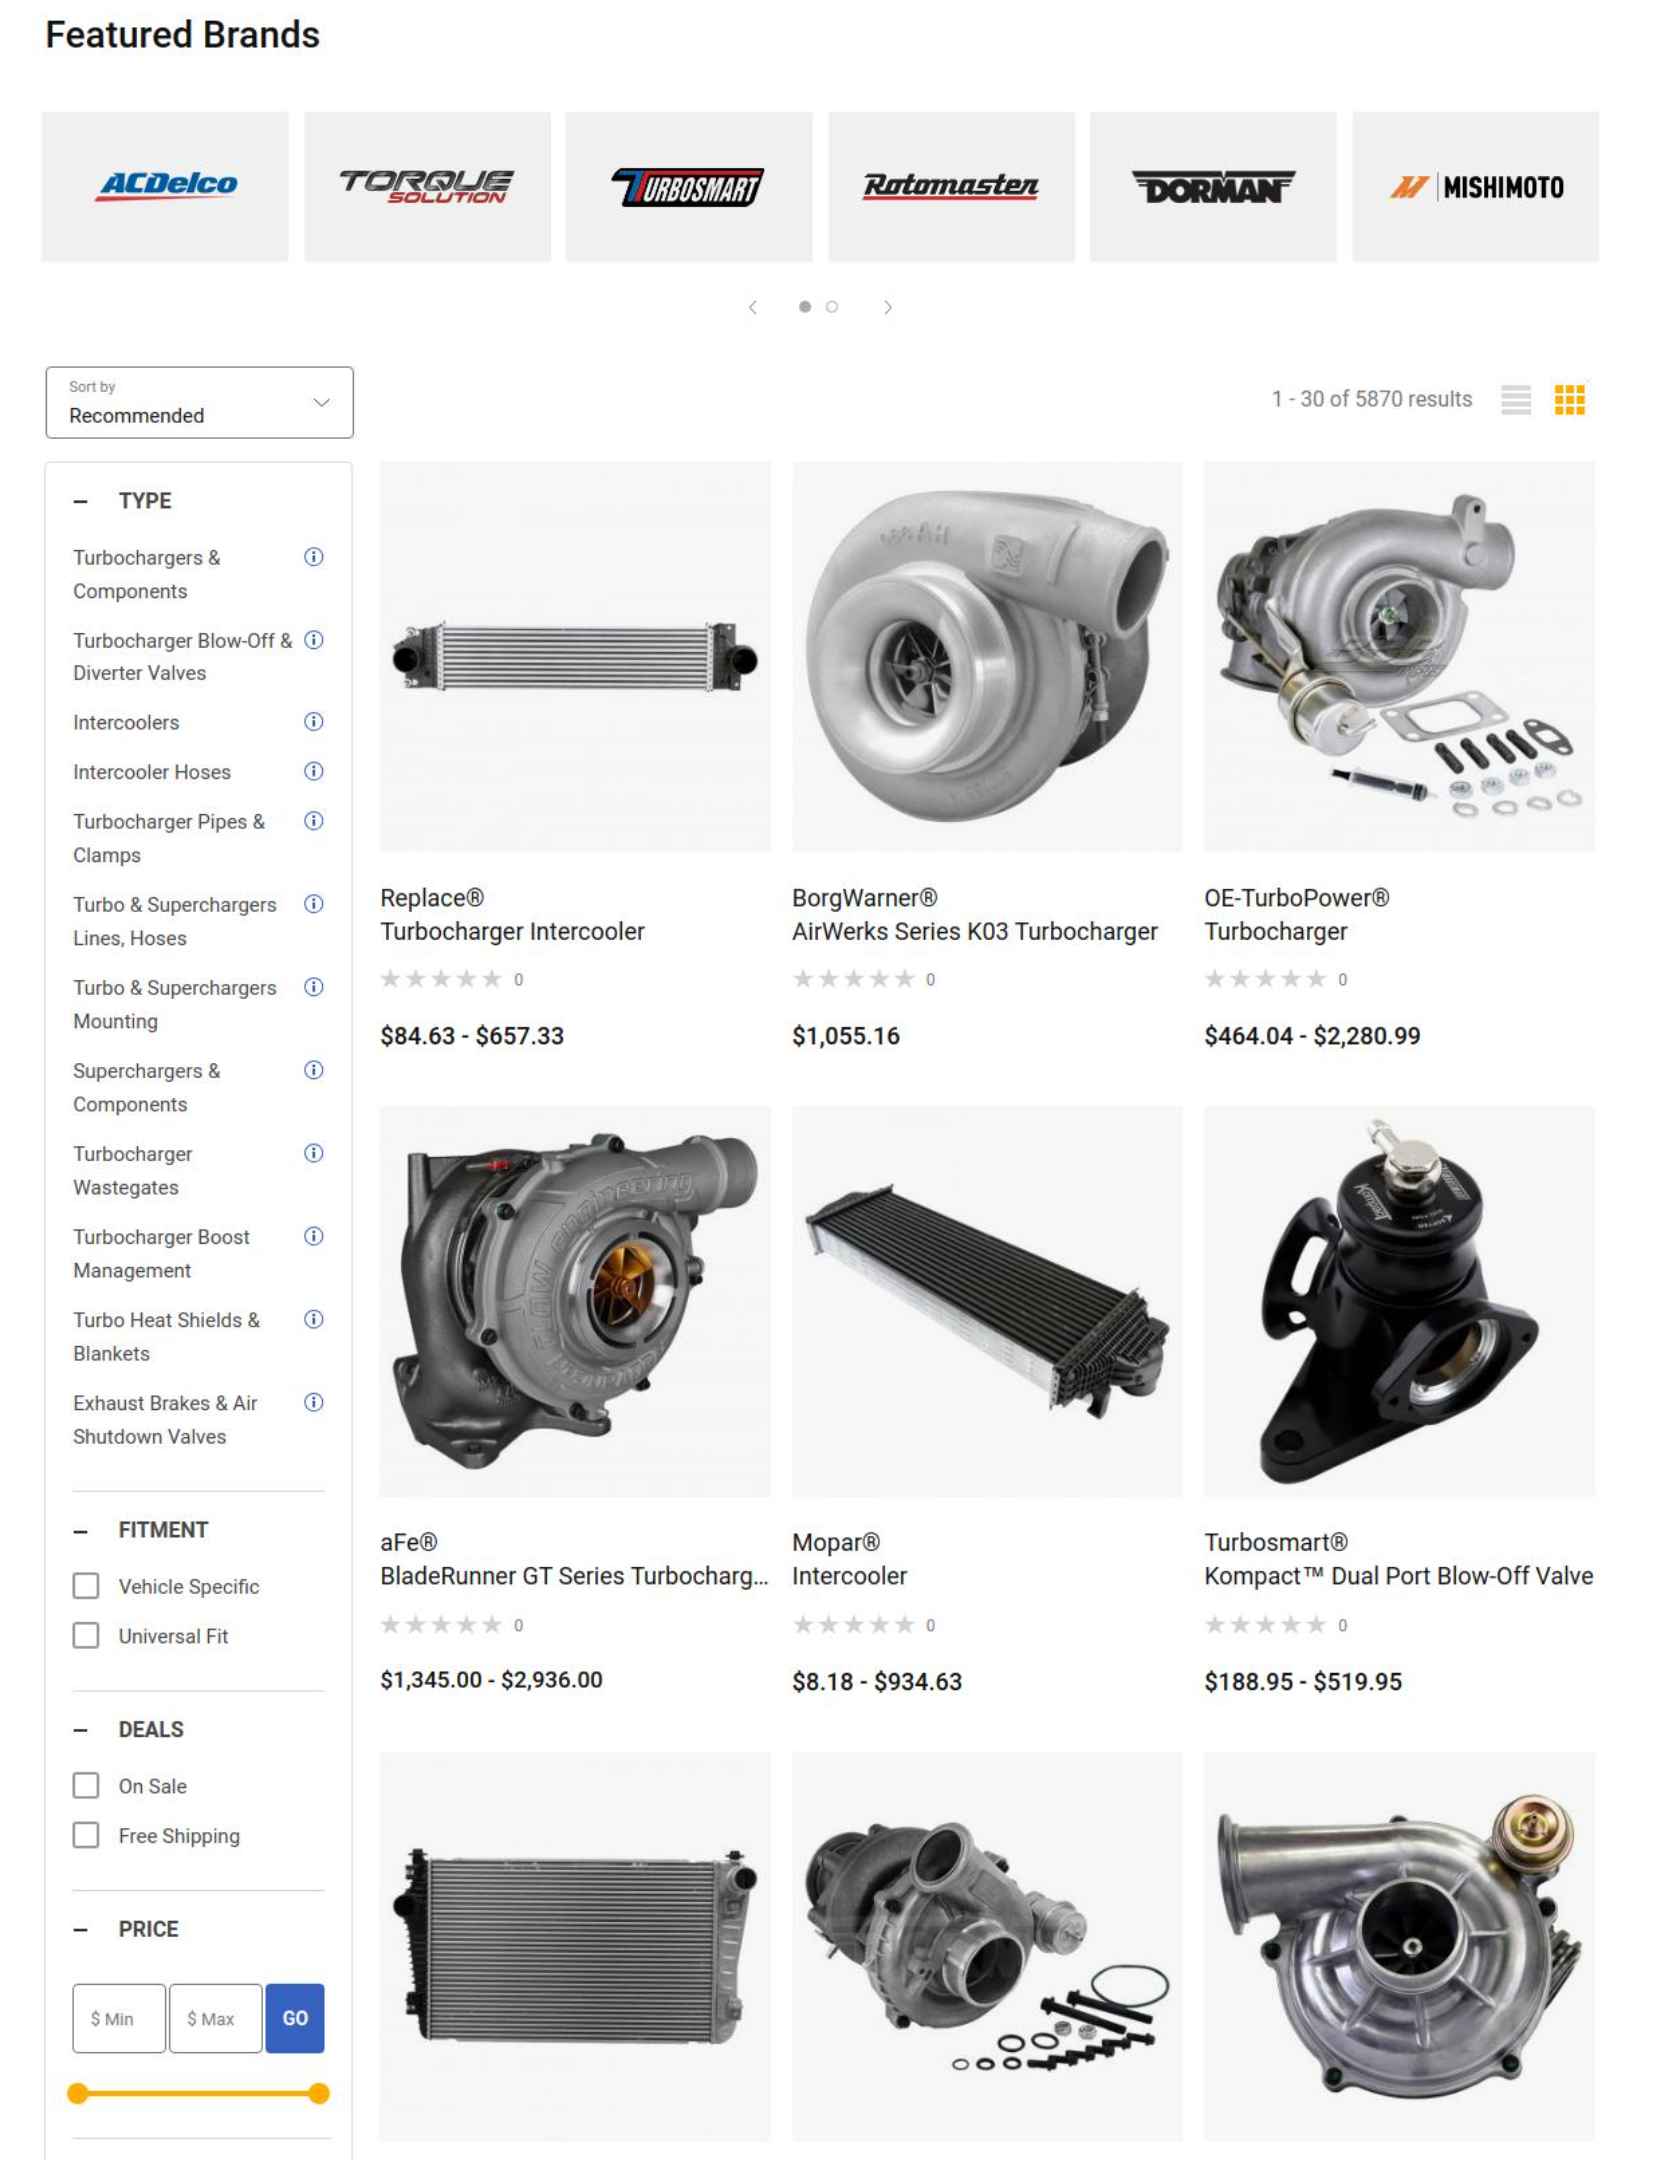The height and width of the screenshot is (2160, 1680).
Task: Click the star rating under OE-TurboPower Turbocharger
Action: tap(1266, 979)
